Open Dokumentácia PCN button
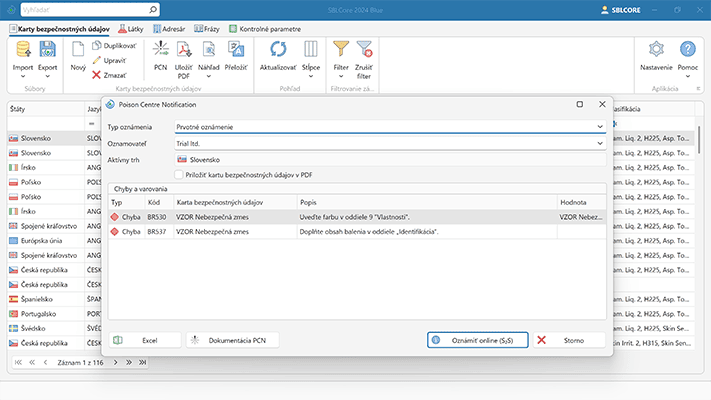Screen dimensions: 711x400 point(232,340)
